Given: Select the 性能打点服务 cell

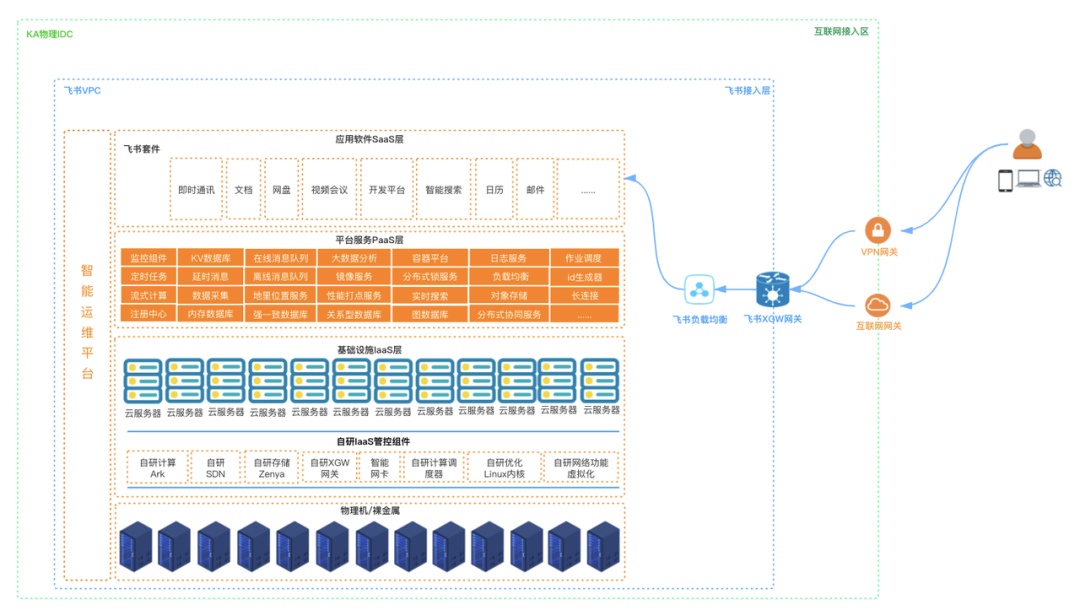Looking at the screenshot, I should click(x=354, y=295).
